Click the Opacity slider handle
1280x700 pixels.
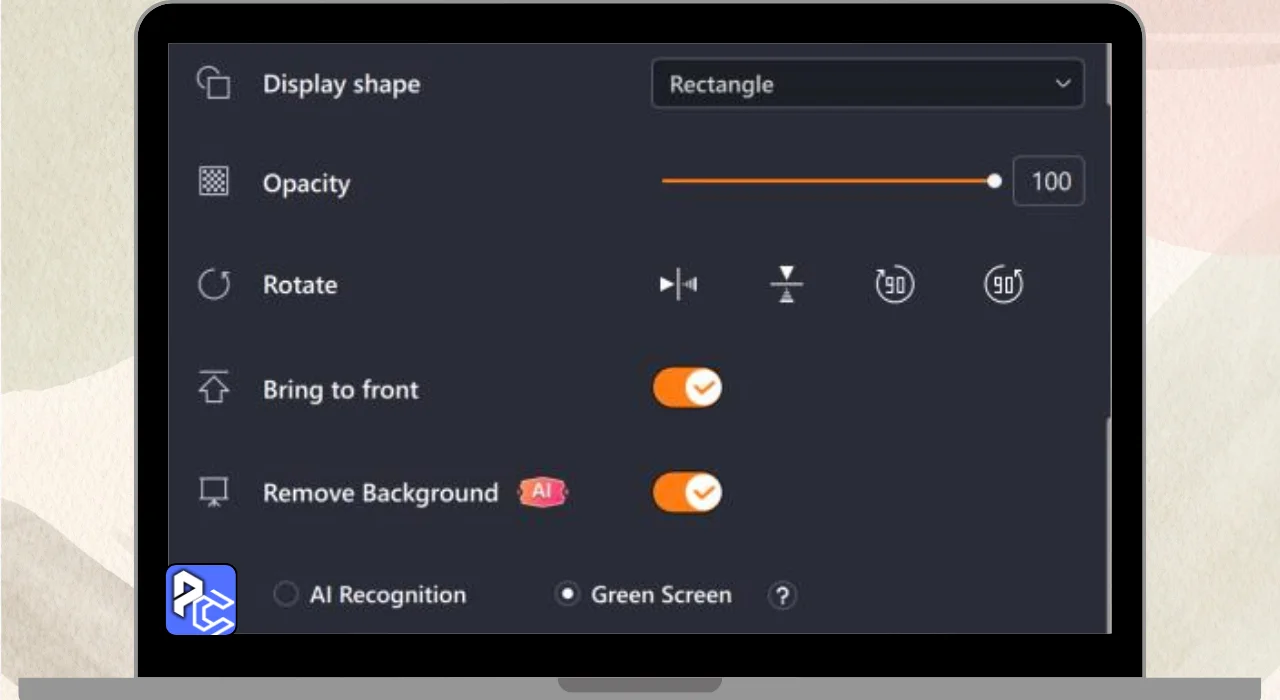(994, 181)
